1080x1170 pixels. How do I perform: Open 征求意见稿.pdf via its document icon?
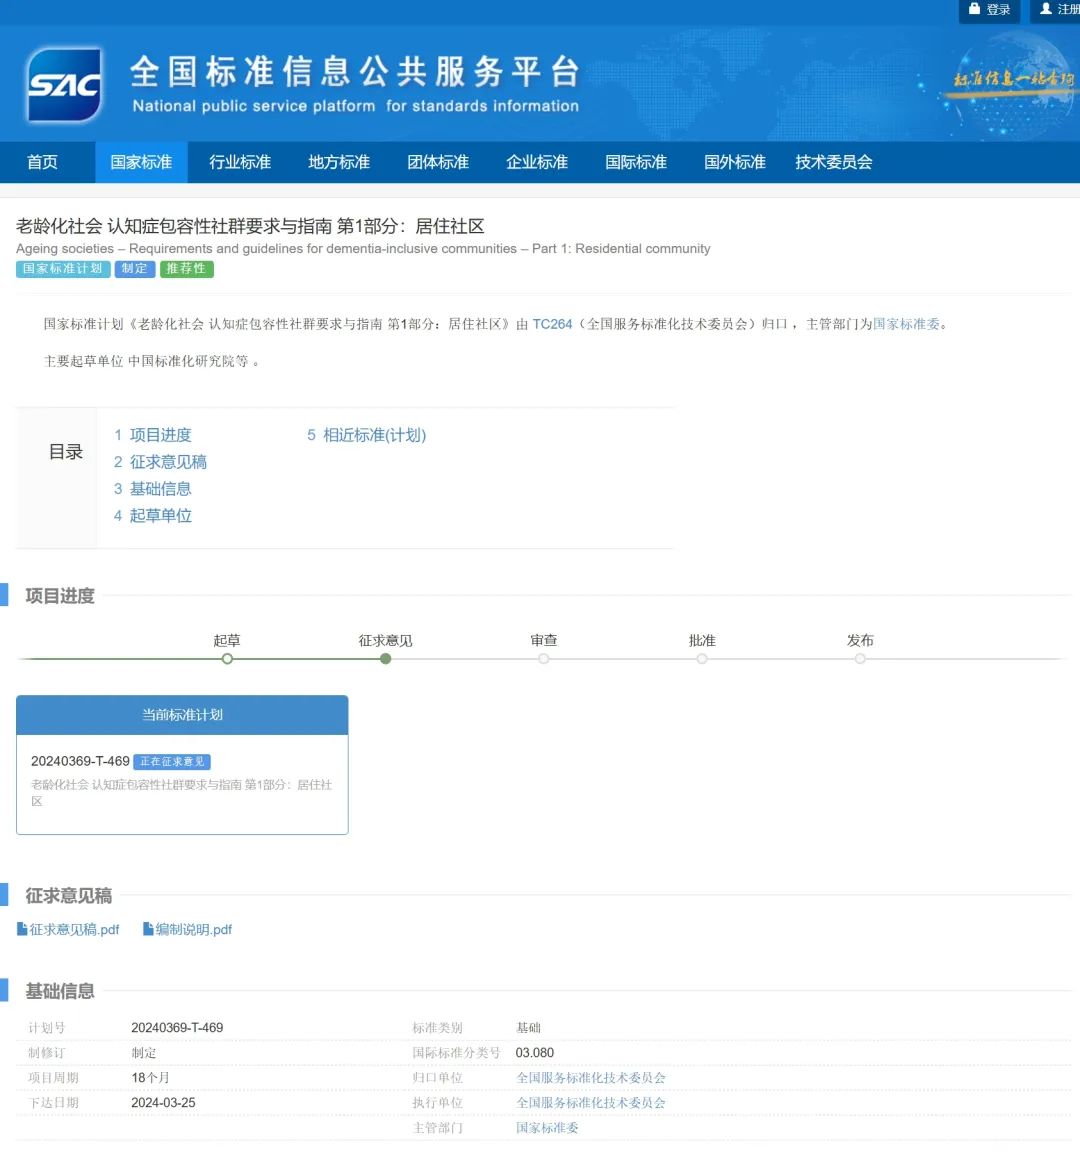22,929
